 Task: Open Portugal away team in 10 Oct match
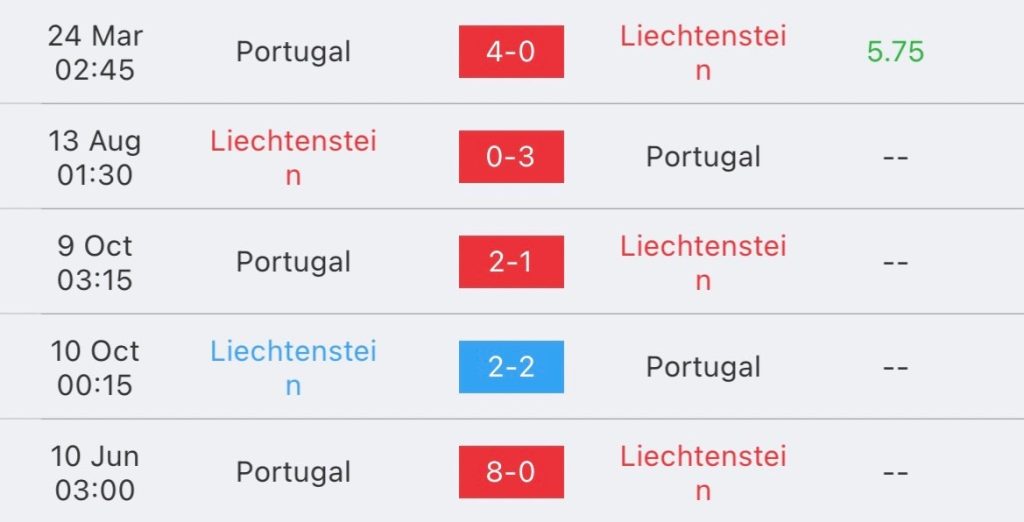coord(703,367)
